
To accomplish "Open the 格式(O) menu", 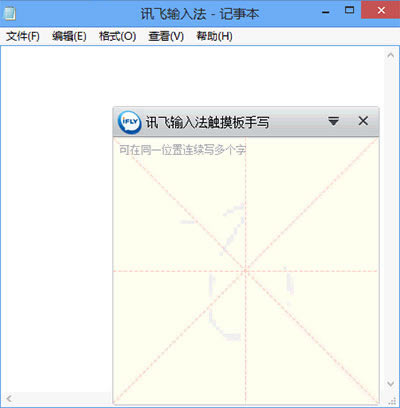I will point(117,36).
